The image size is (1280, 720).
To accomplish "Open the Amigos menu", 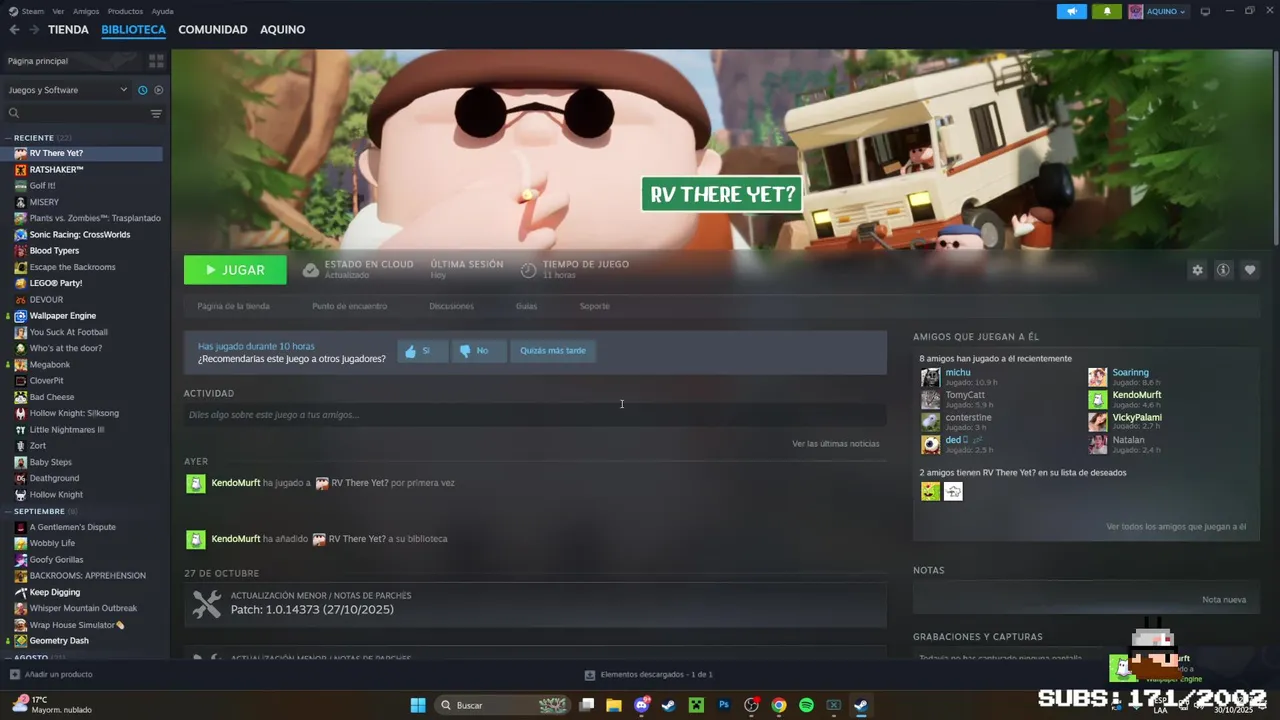I will pos(86,11).
